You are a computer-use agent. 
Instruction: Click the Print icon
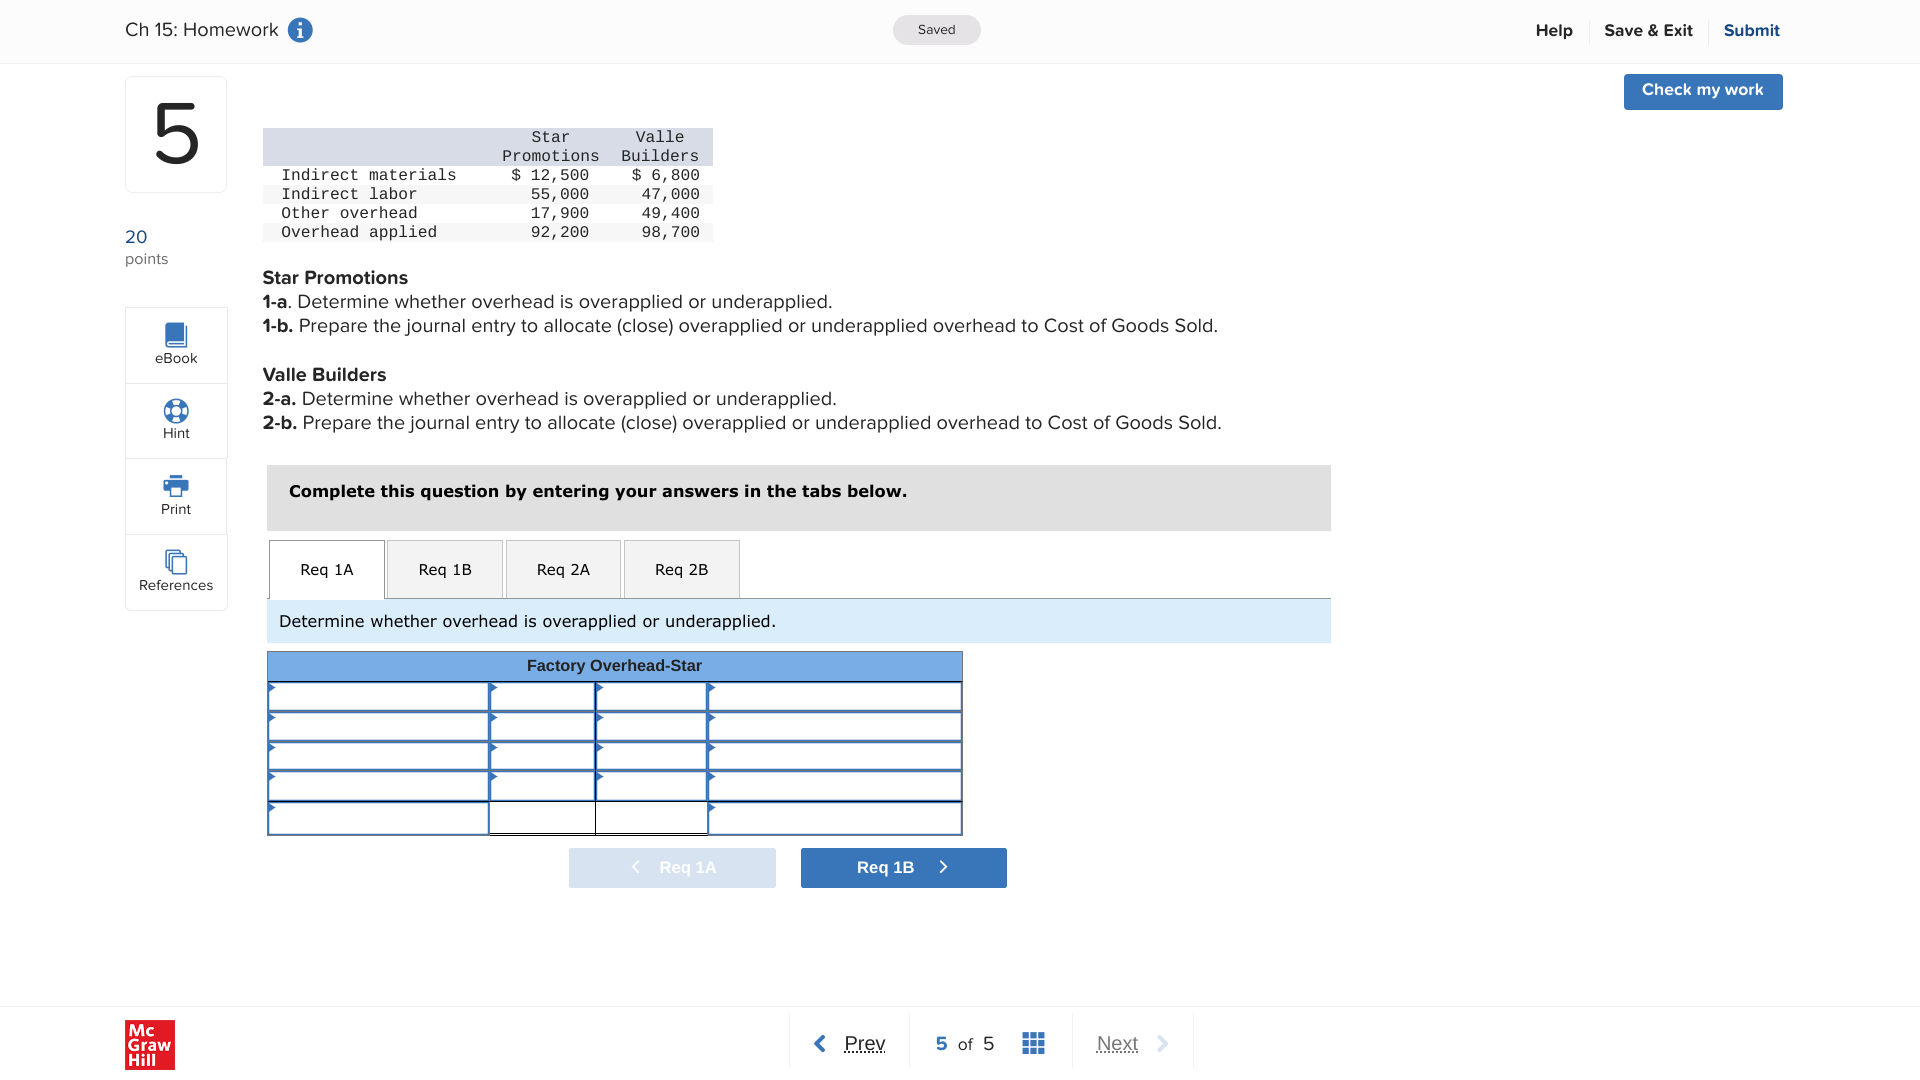click(176, 486)
